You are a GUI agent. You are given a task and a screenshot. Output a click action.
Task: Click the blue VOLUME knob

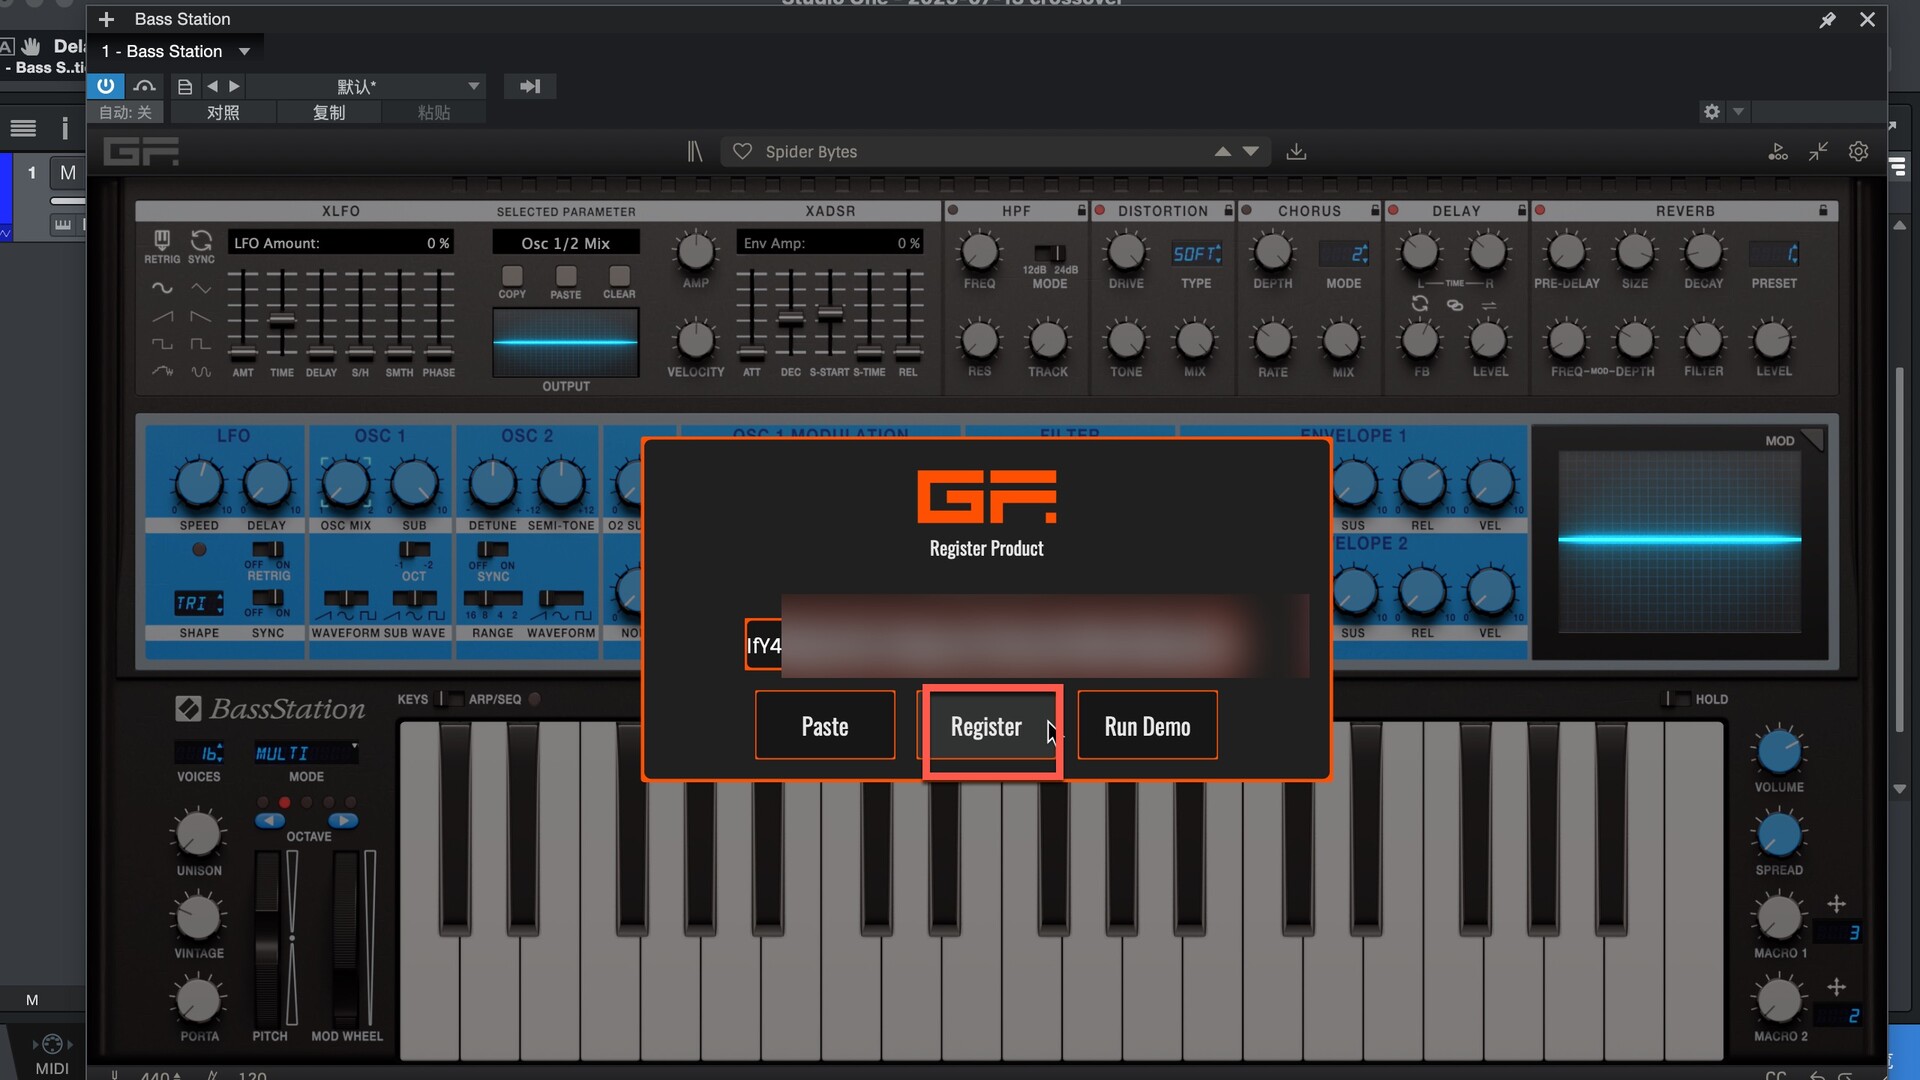coord(1779,752)
